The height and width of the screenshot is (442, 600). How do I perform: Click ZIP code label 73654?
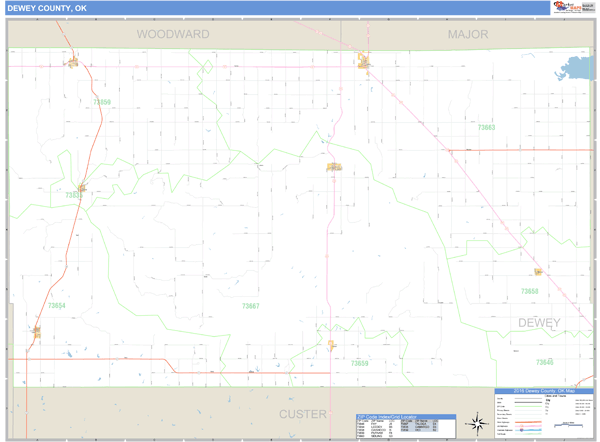coord(56,306)
